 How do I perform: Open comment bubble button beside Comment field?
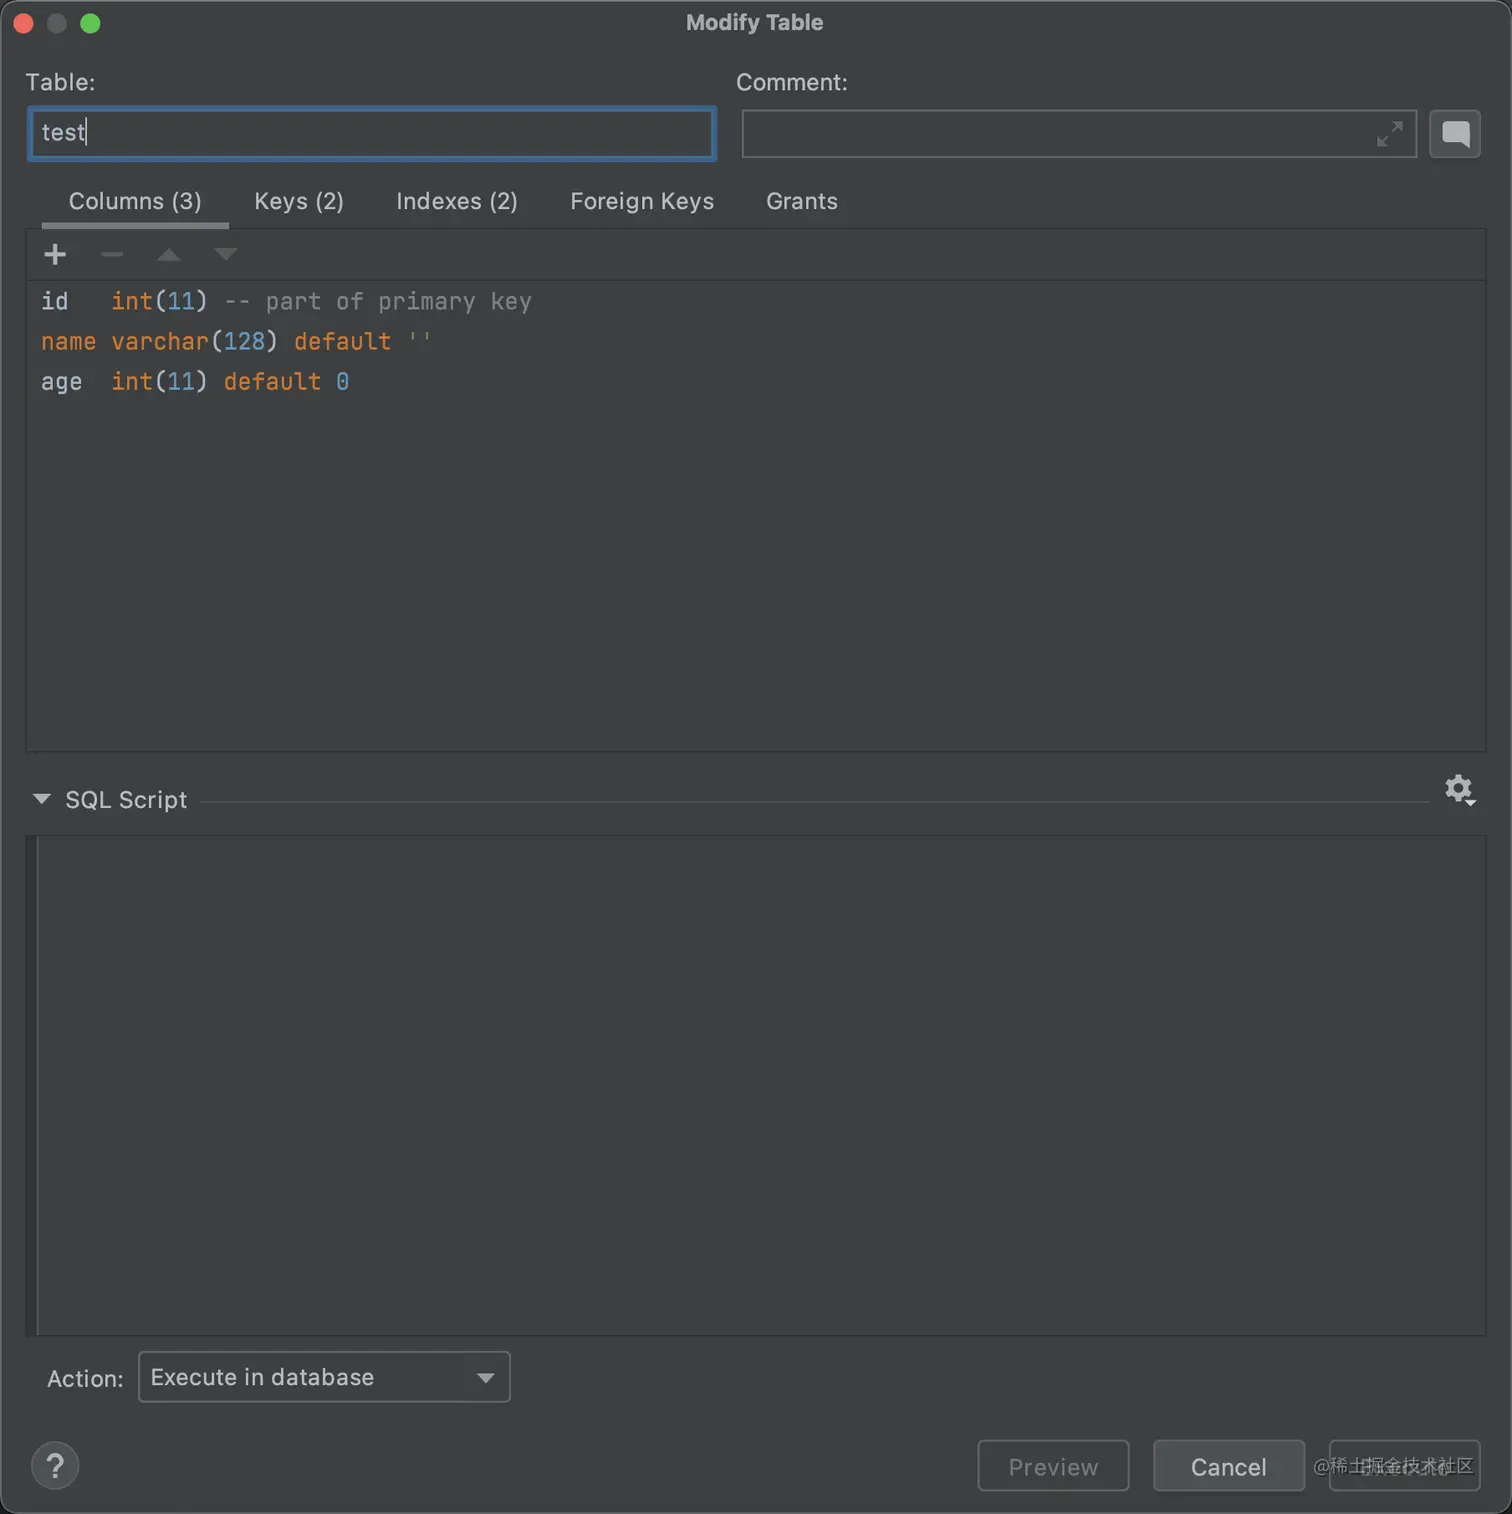pos(1455,134)
